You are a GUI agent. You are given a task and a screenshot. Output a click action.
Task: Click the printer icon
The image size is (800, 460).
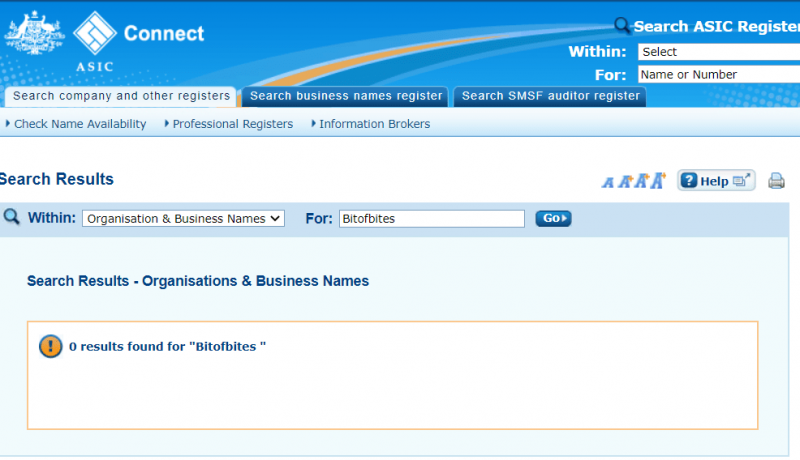pos(776,181)
